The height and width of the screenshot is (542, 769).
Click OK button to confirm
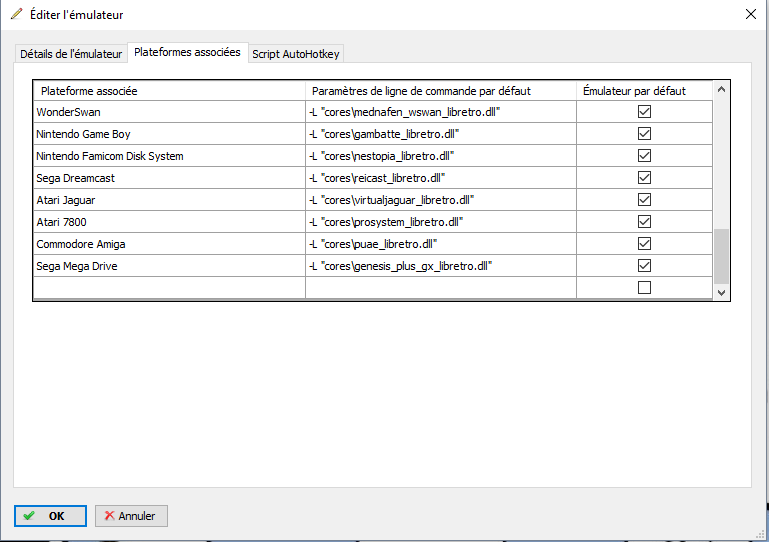pyautogui.click(x=51, y=516)
